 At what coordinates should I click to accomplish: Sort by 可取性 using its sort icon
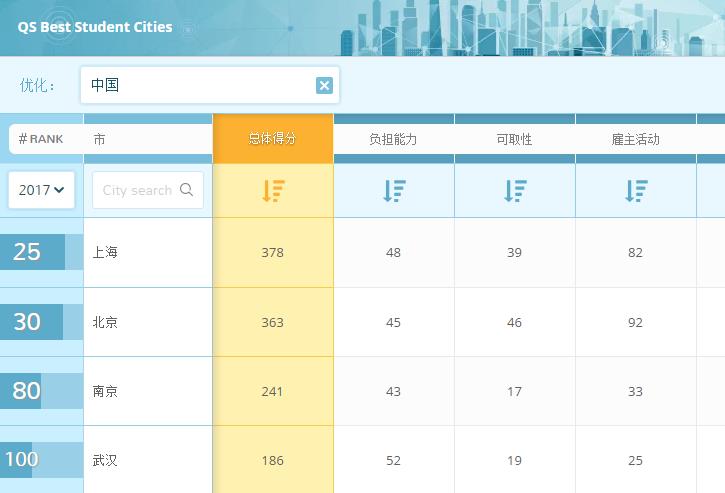(515, 191)
